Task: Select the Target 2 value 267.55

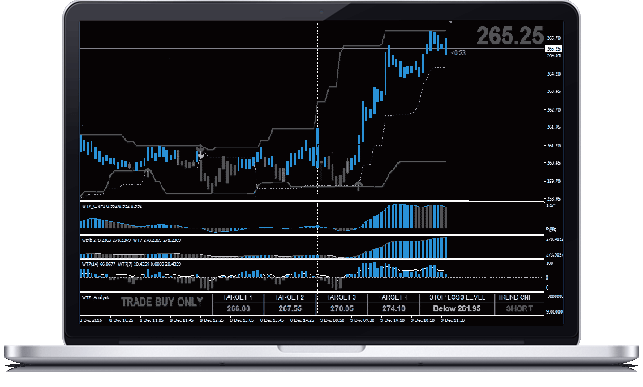Action: [x=290, y=308]
